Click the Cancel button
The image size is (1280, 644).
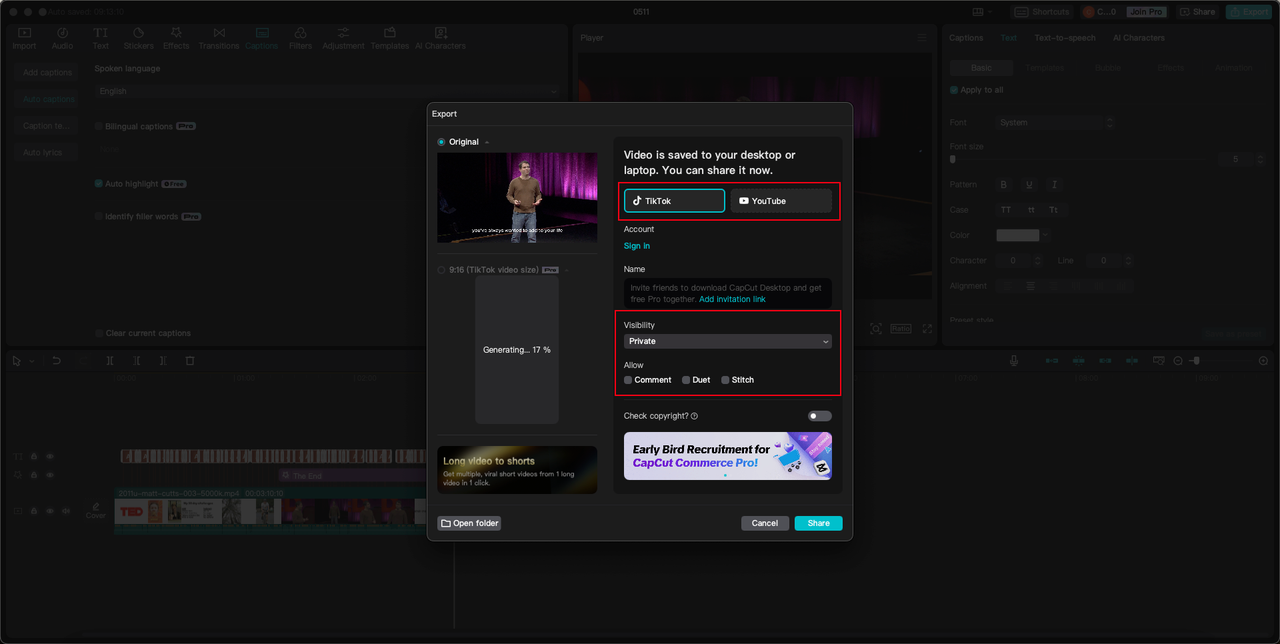point(764,523)
